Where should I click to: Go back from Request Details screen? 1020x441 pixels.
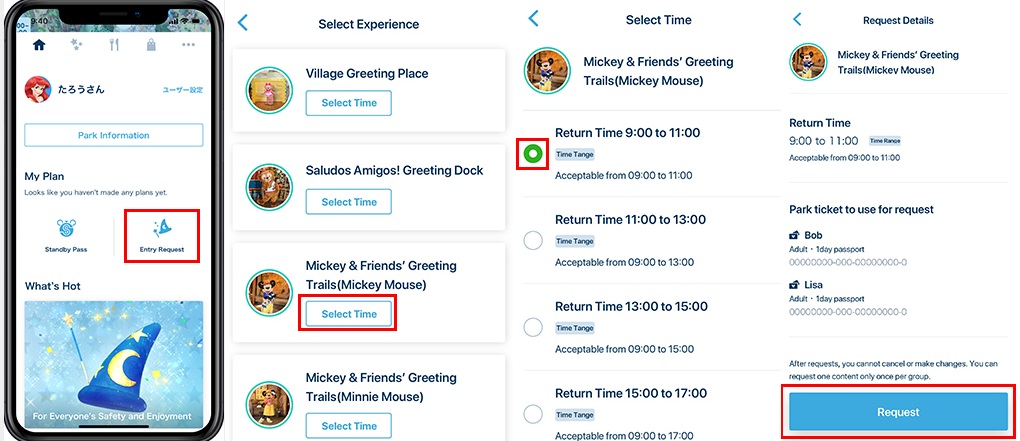pyautogui.click(x=797, y=19)
